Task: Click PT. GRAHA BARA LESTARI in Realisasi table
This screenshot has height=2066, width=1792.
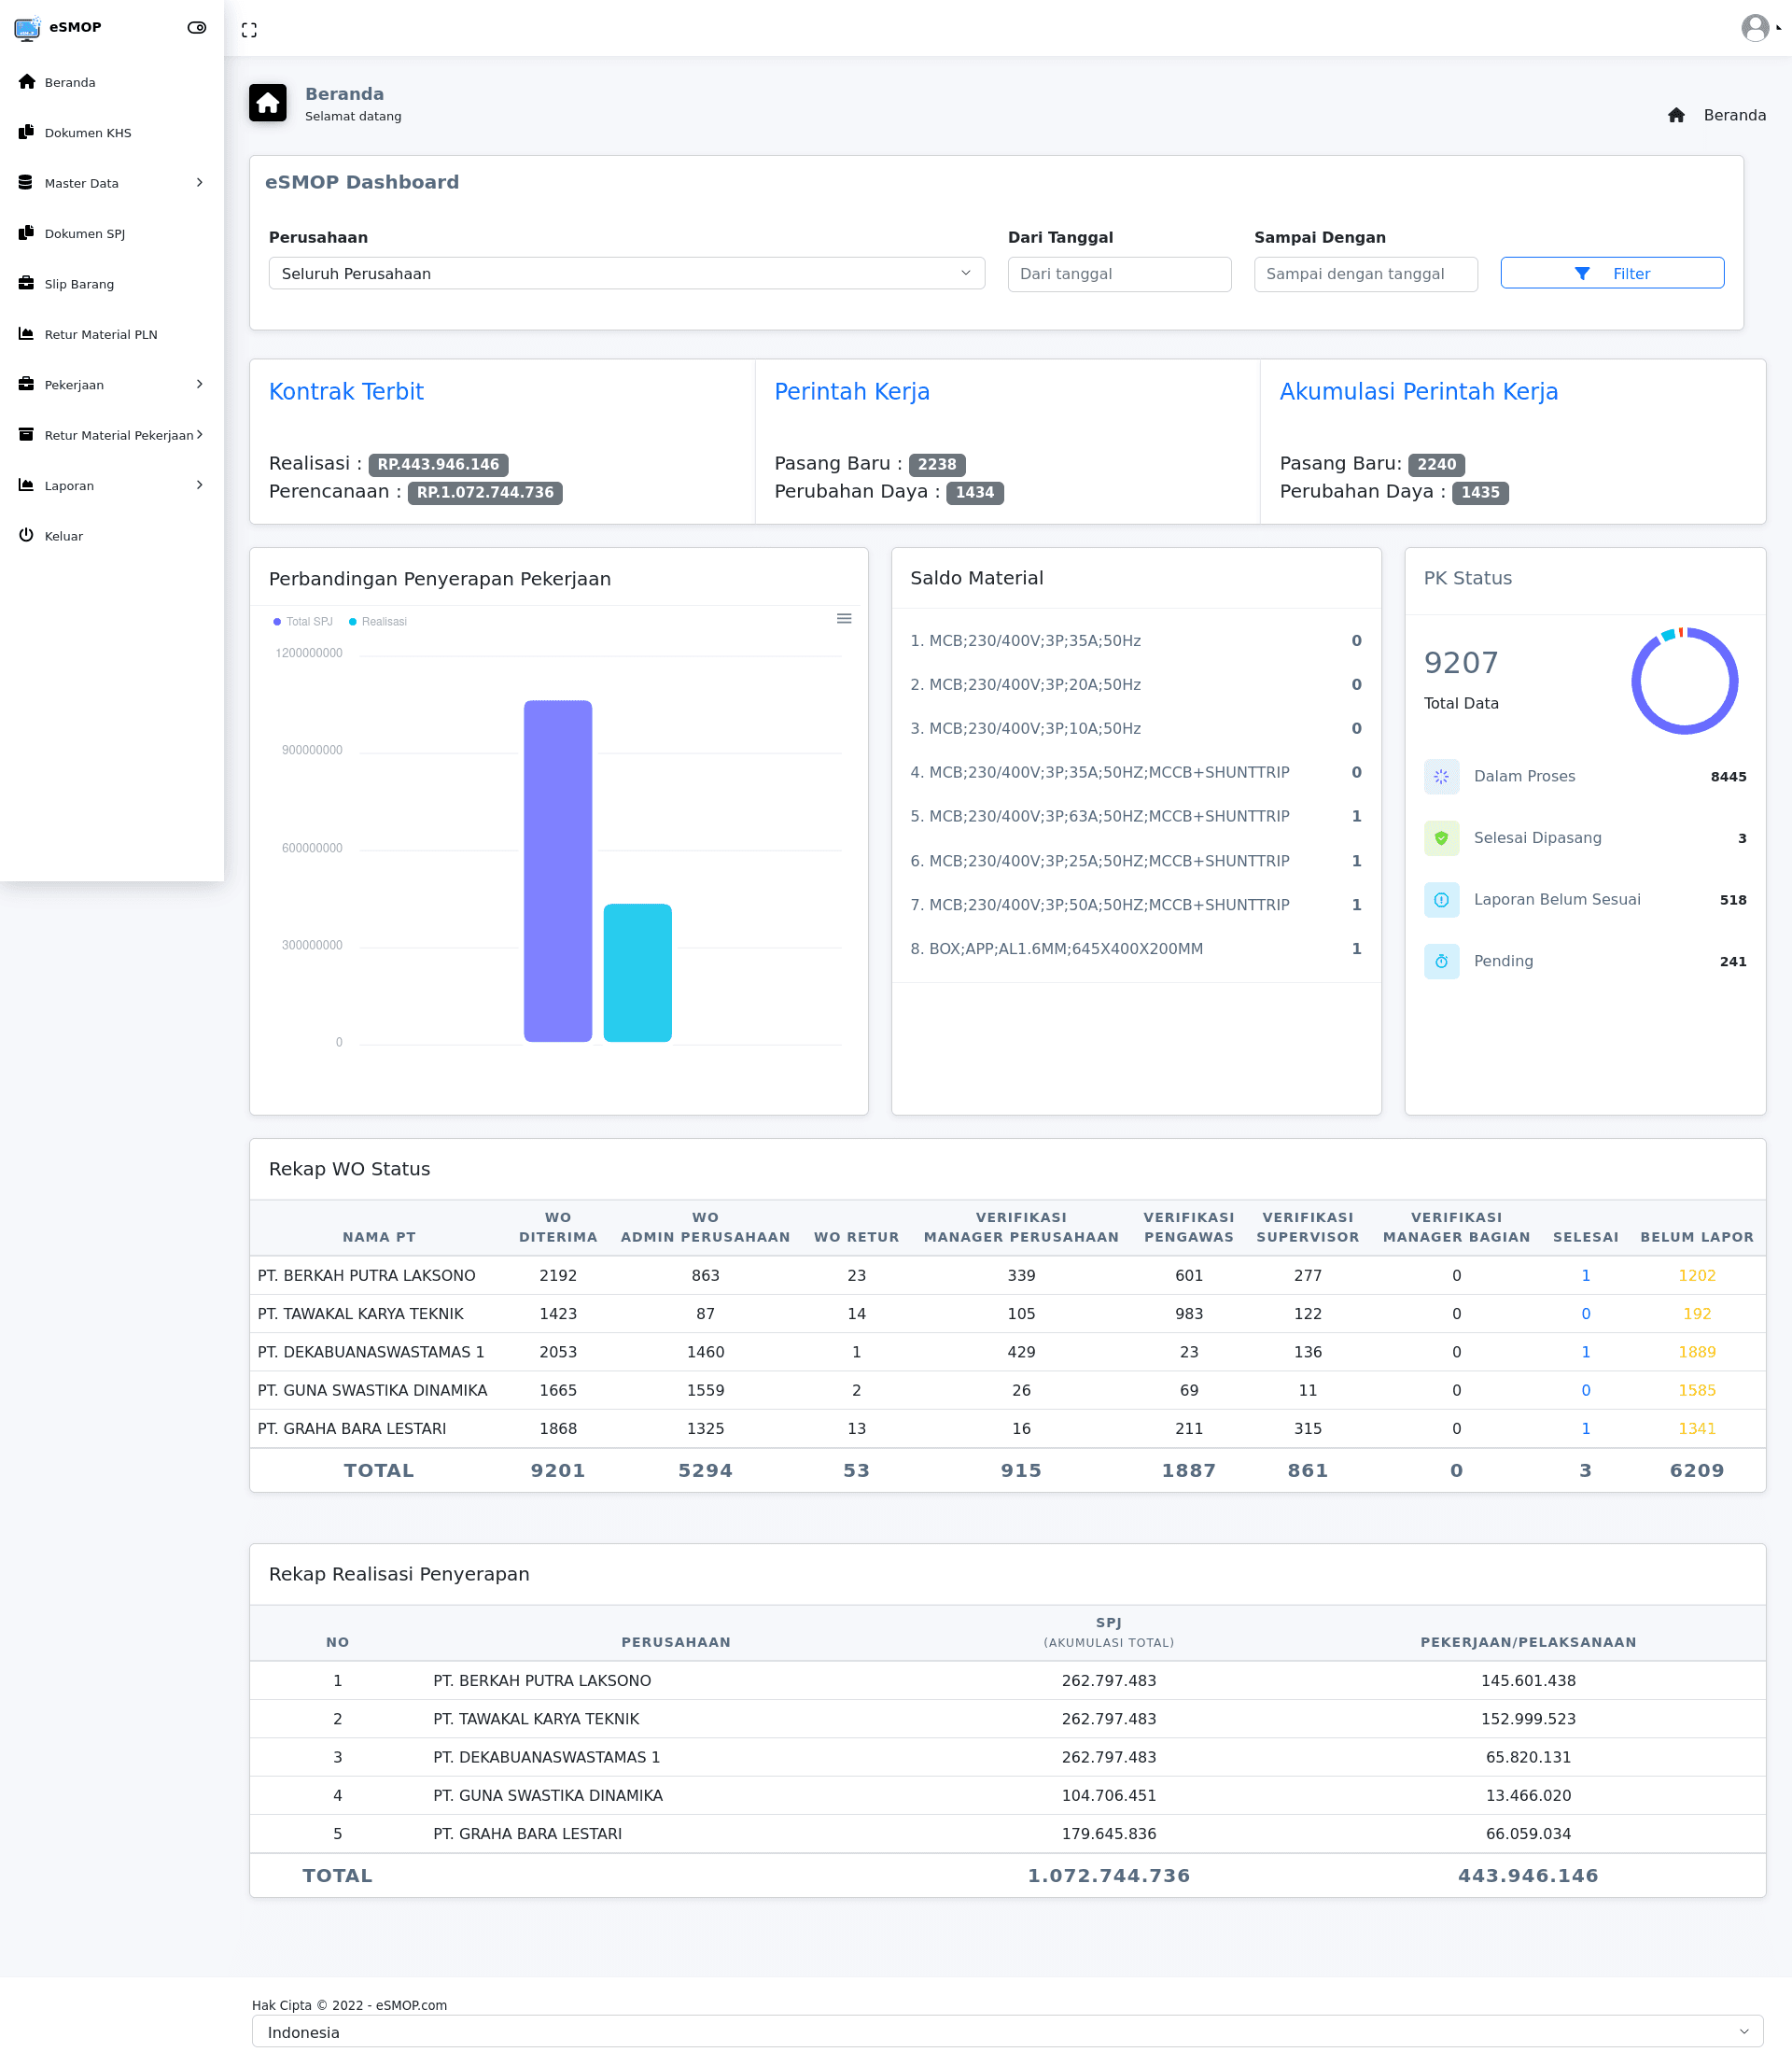Action: (527, 1834)
